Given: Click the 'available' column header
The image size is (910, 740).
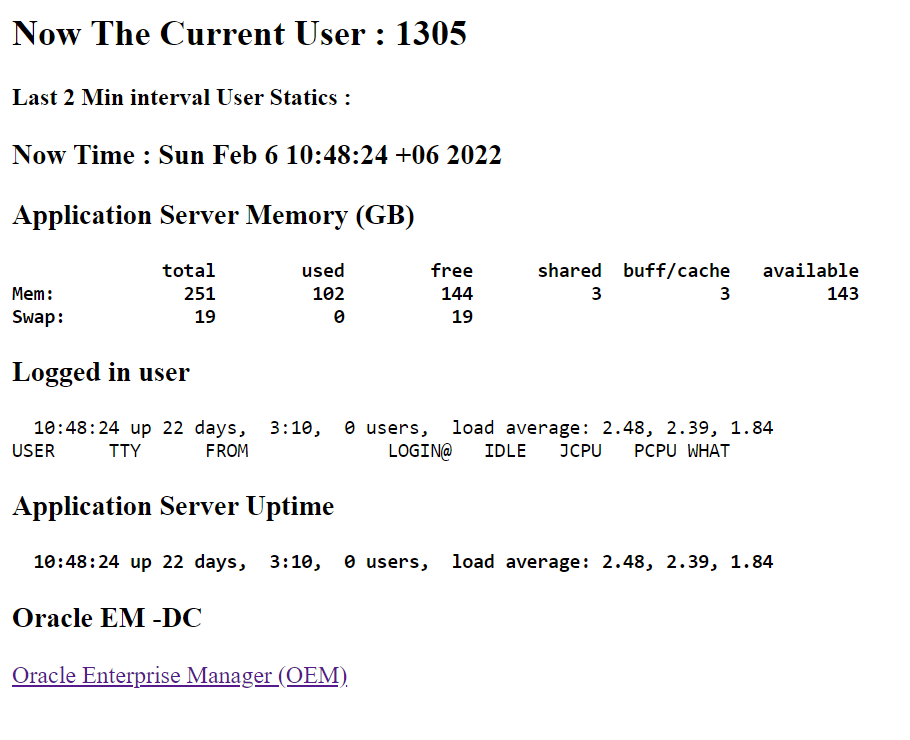Looking at the screenshot, I should [x=811, y=271].
